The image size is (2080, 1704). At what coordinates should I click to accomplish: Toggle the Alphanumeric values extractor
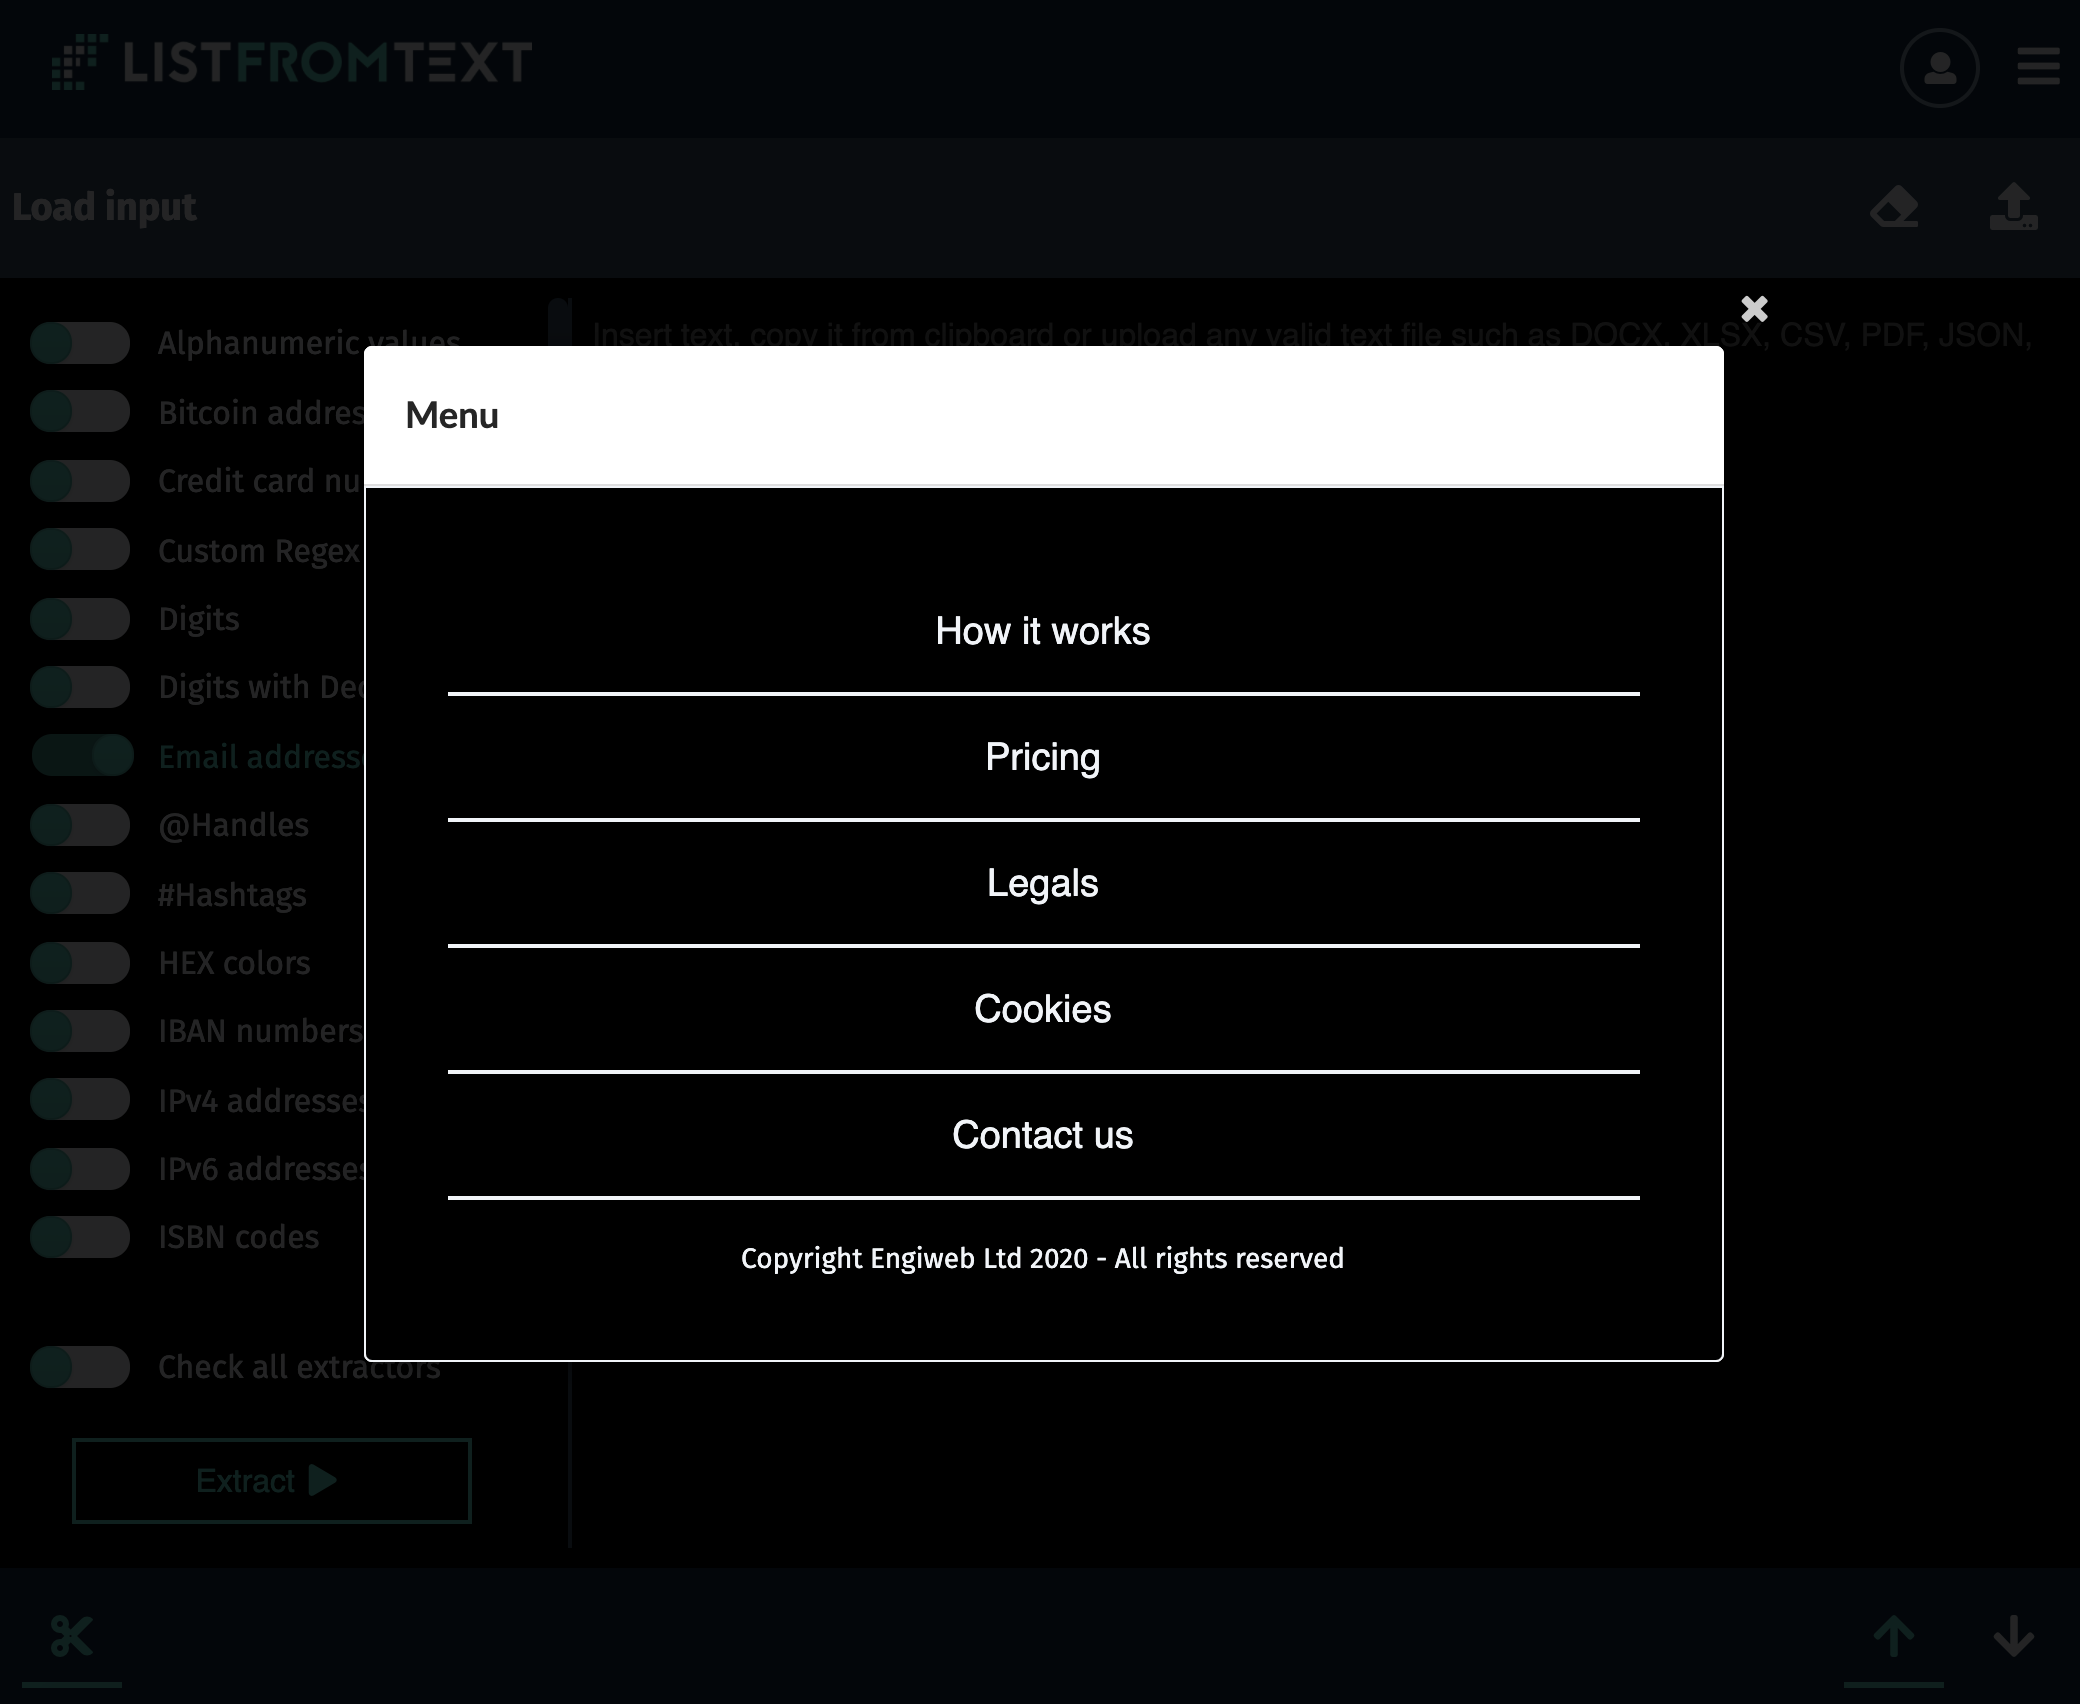(80, 343)
